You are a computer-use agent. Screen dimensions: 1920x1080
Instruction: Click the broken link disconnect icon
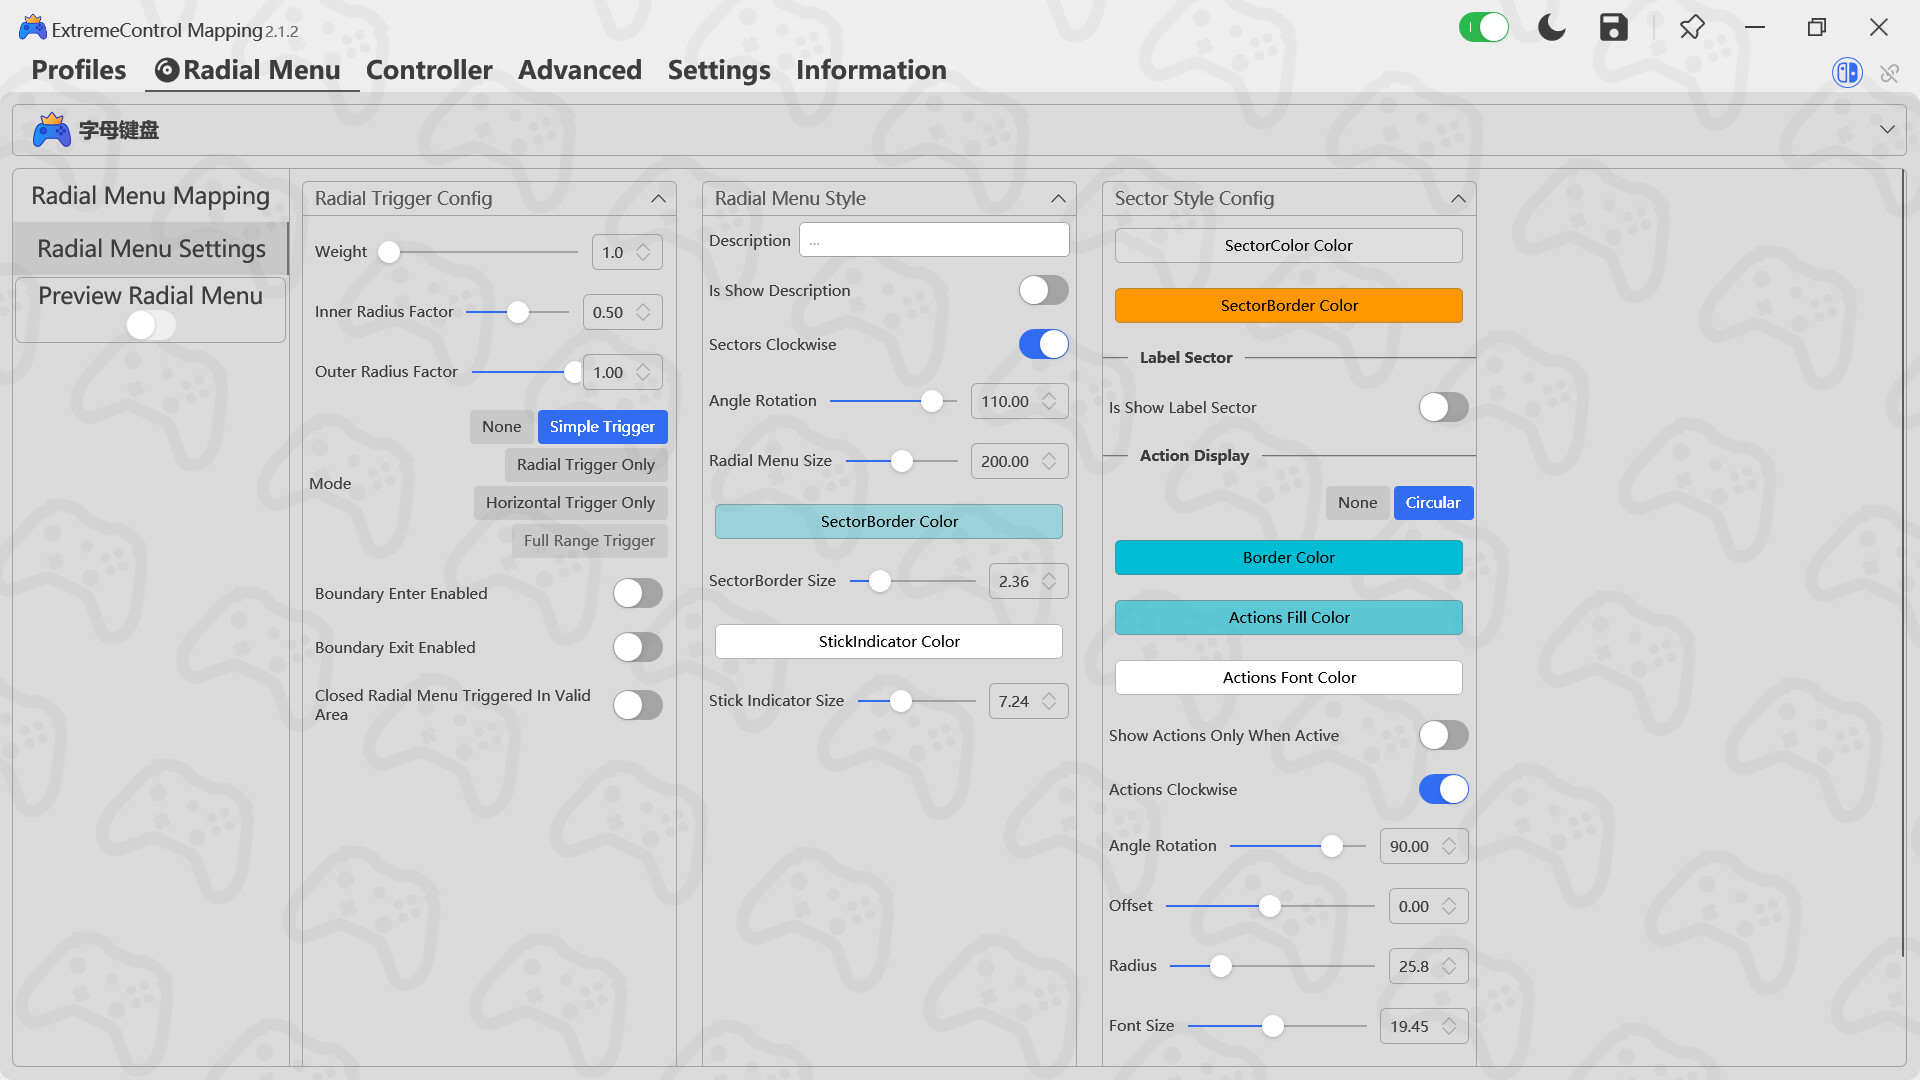click(1890, 73)
